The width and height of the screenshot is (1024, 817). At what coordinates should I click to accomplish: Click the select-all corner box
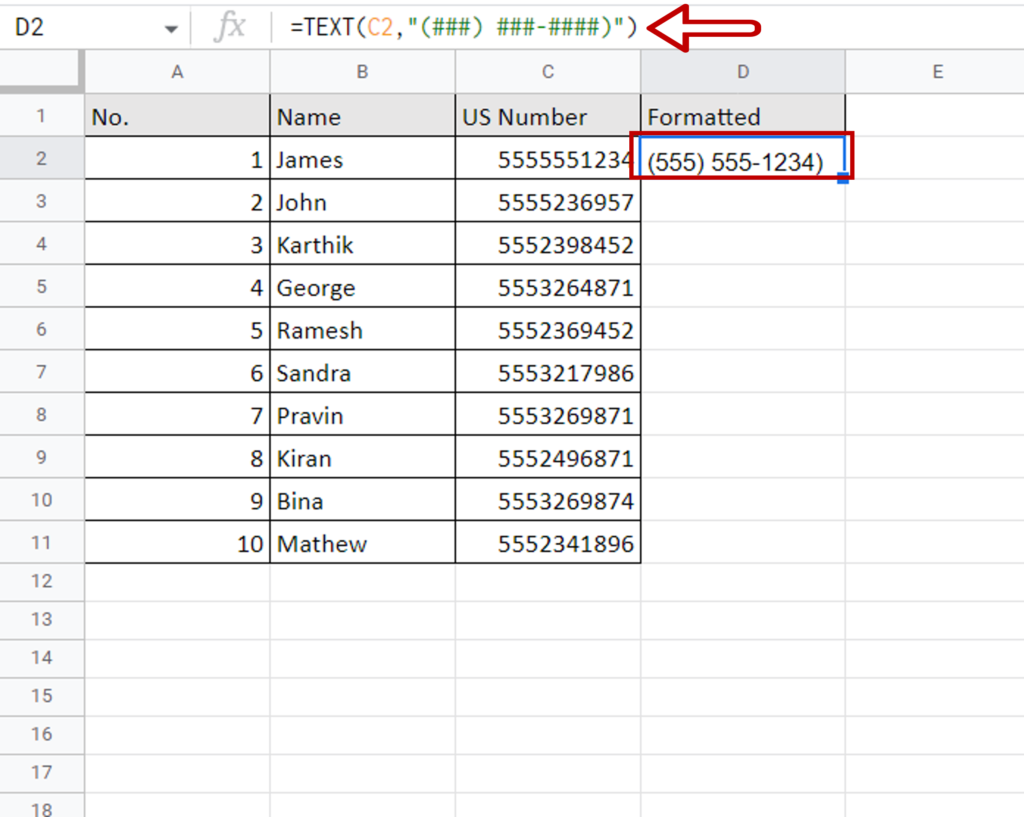(x=42, y=71)
